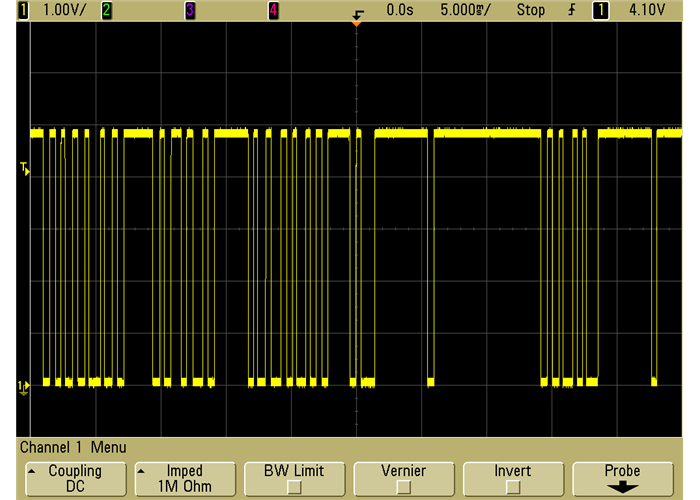Click channel 1 ground reference marker
This screenshot has width=700, height=500.
[24, 386]
